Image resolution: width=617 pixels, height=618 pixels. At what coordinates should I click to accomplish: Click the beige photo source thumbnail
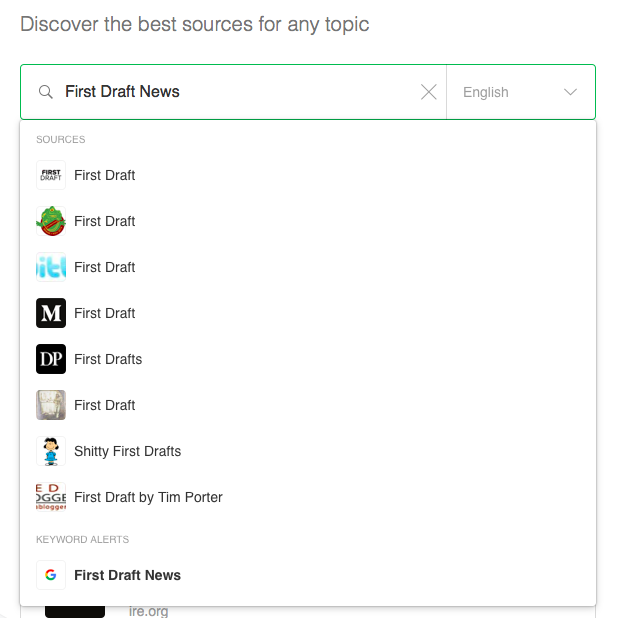(51, 405)
